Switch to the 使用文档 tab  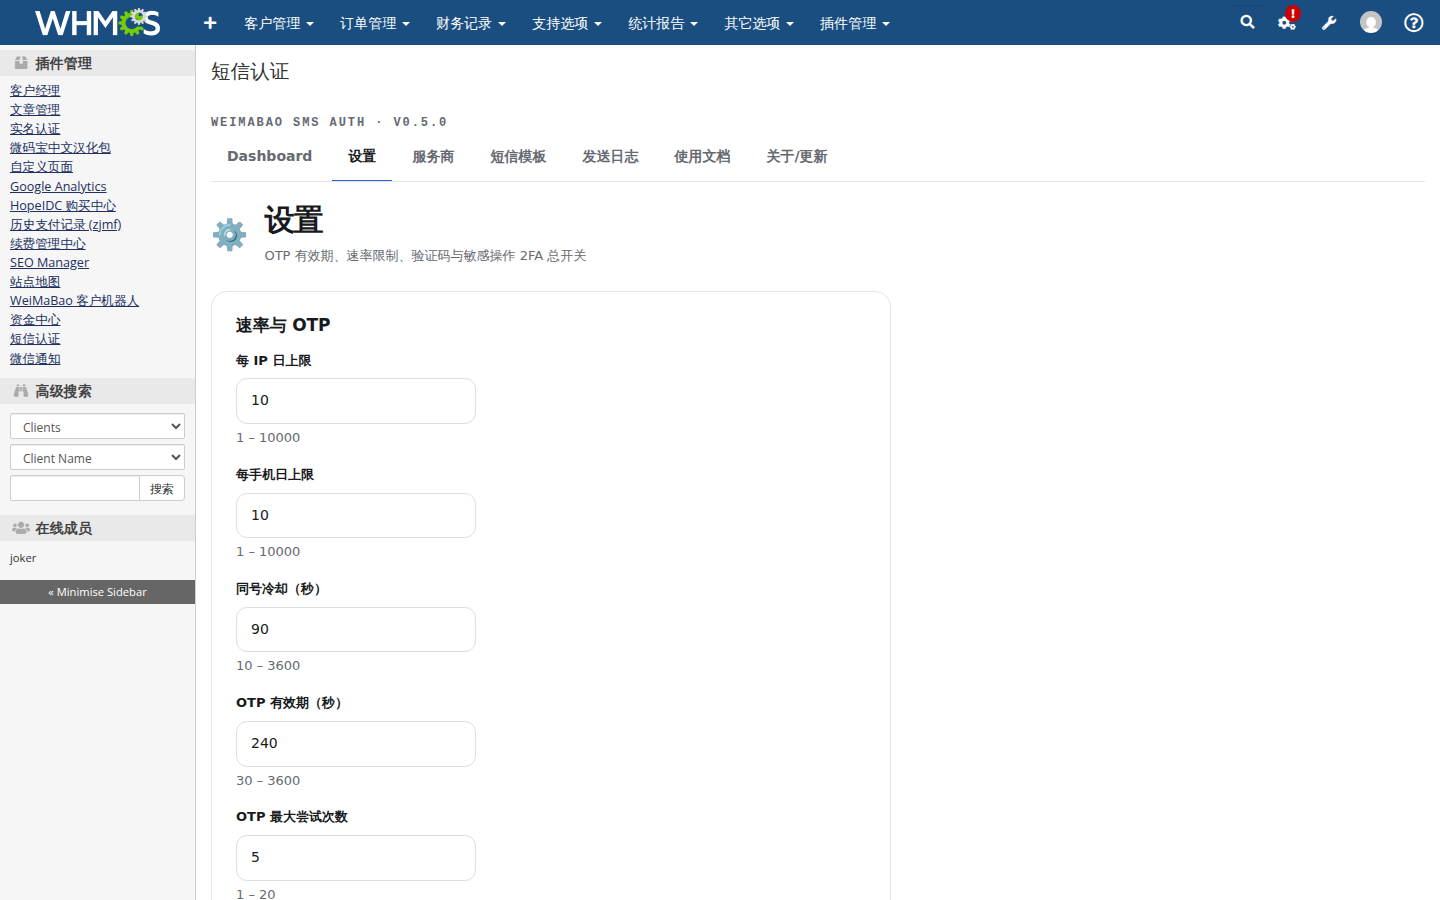pyautogui.click(x=702, y=157)
